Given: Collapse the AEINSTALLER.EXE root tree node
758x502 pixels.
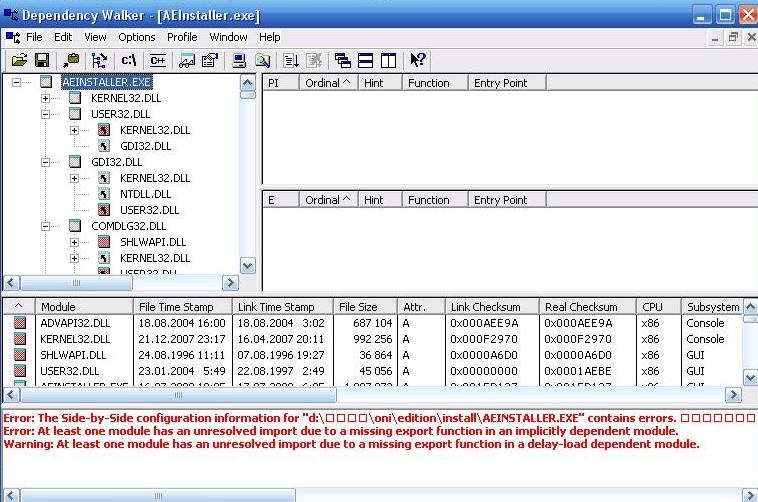Looking at the screenshot, I should (x=16, y=82).
